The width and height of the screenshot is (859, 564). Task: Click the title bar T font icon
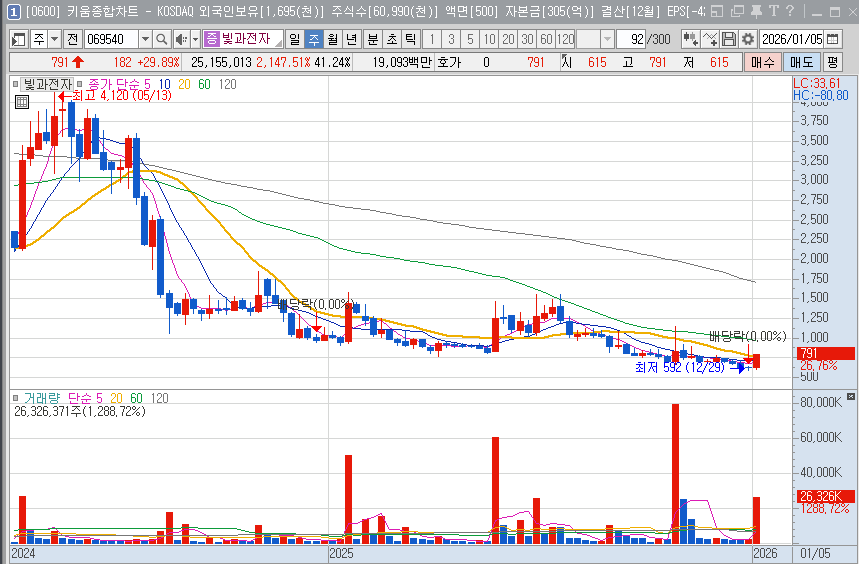tap(774, 11)
